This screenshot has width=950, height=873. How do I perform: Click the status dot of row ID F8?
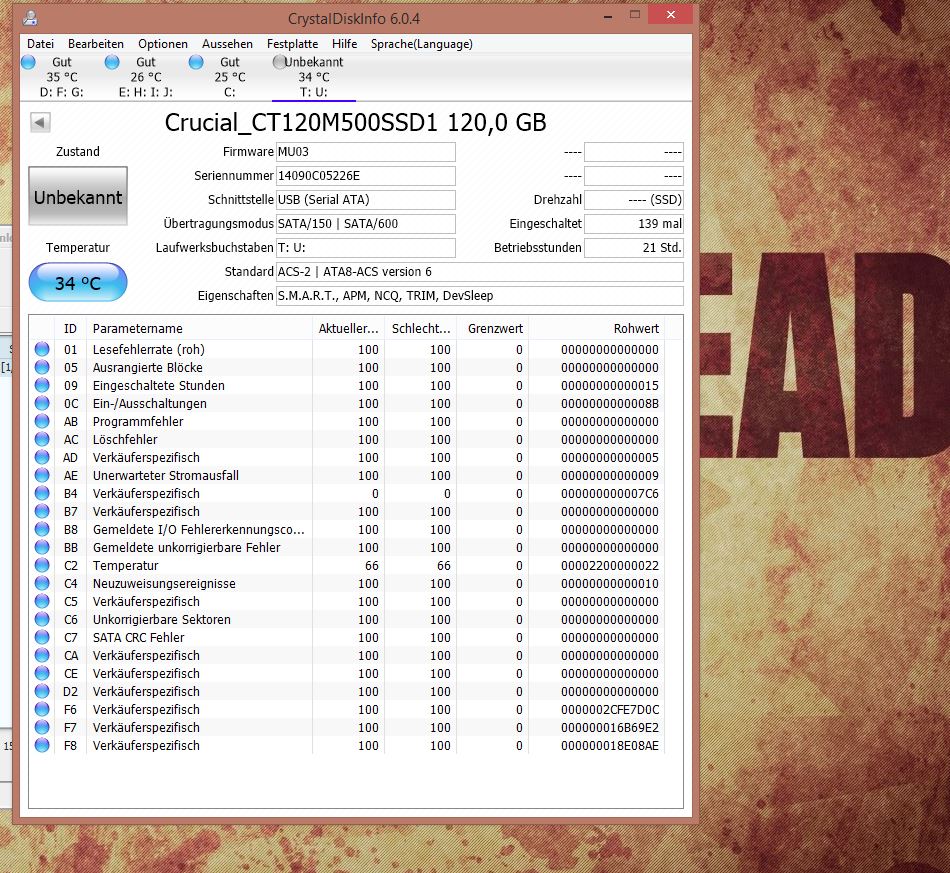(x=42, y=745)
